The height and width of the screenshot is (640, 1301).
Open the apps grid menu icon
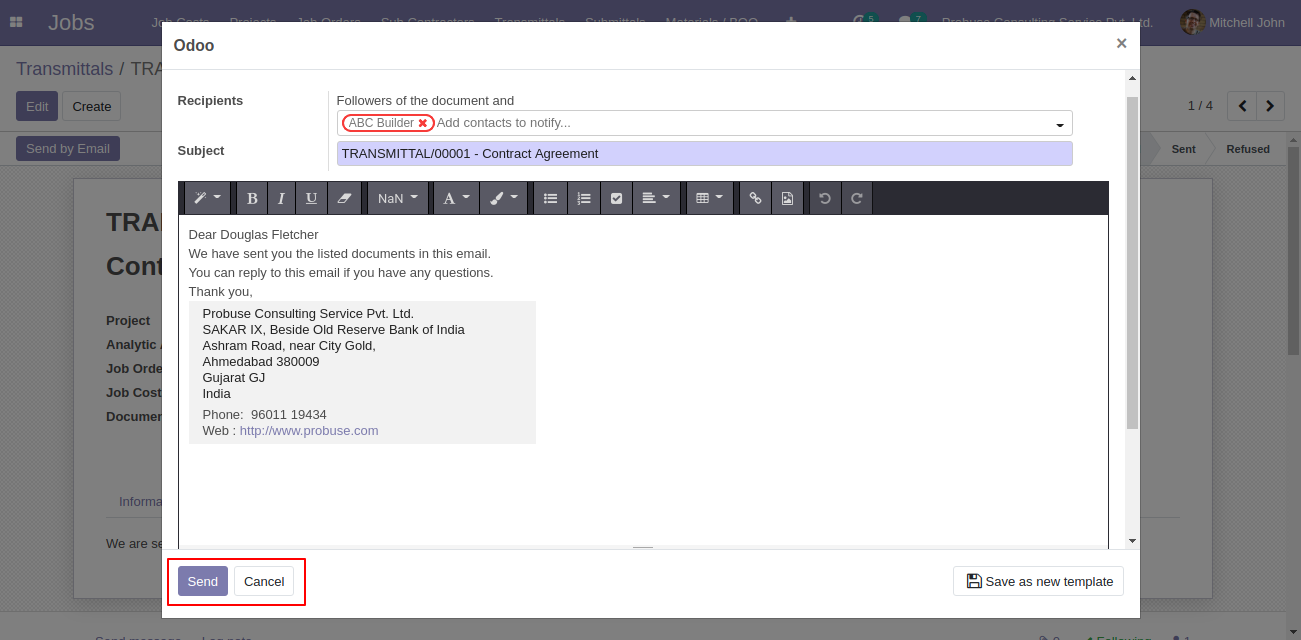(x=16, y=22)
